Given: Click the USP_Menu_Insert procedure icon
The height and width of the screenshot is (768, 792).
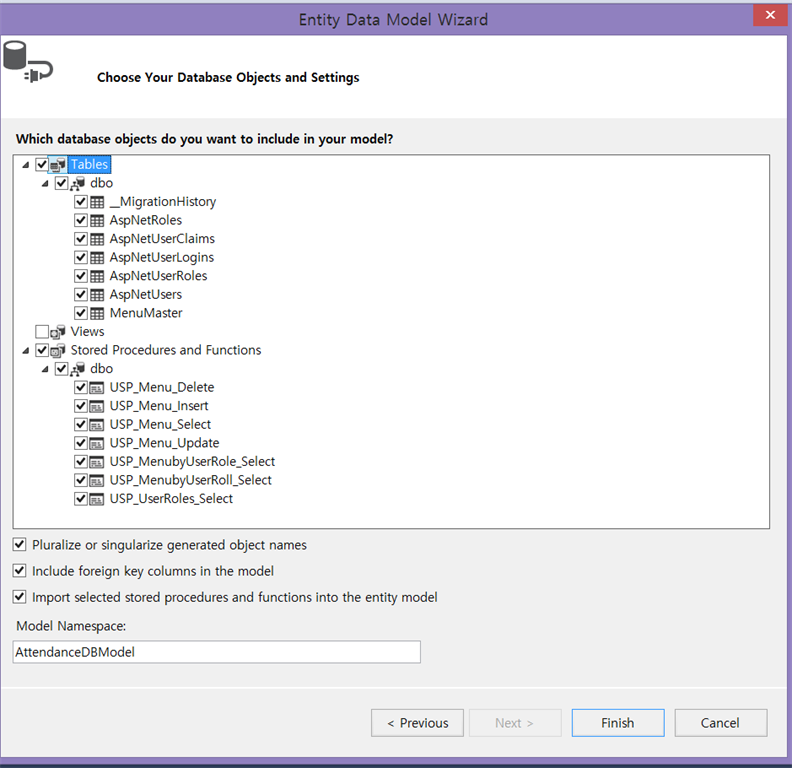Looking at the screenshot, I should pyautogui.click(x=97, y=406).
